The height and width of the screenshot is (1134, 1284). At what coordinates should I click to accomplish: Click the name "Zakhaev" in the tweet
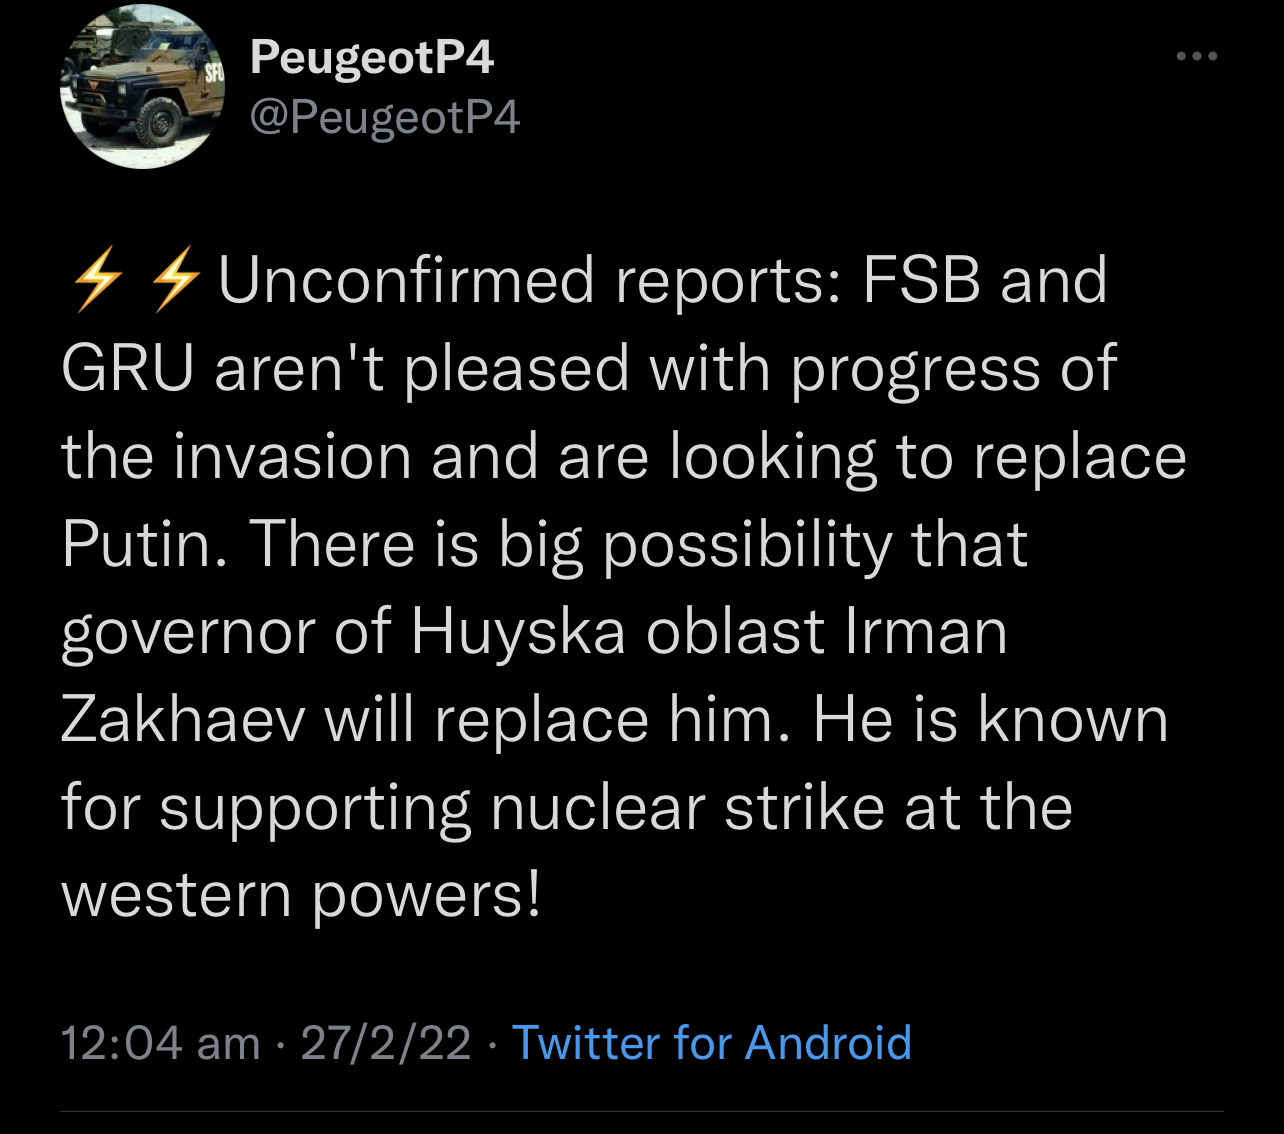pos(182,720)
